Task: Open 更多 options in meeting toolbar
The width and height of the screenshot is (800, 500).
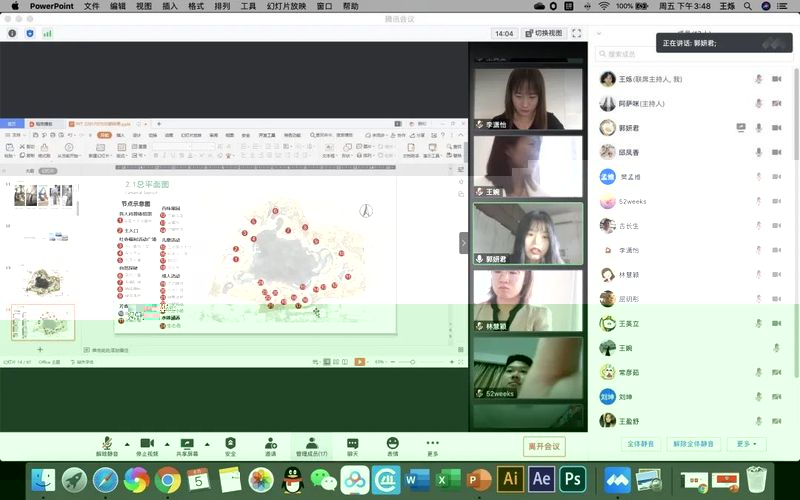Action: click(433, 446)
